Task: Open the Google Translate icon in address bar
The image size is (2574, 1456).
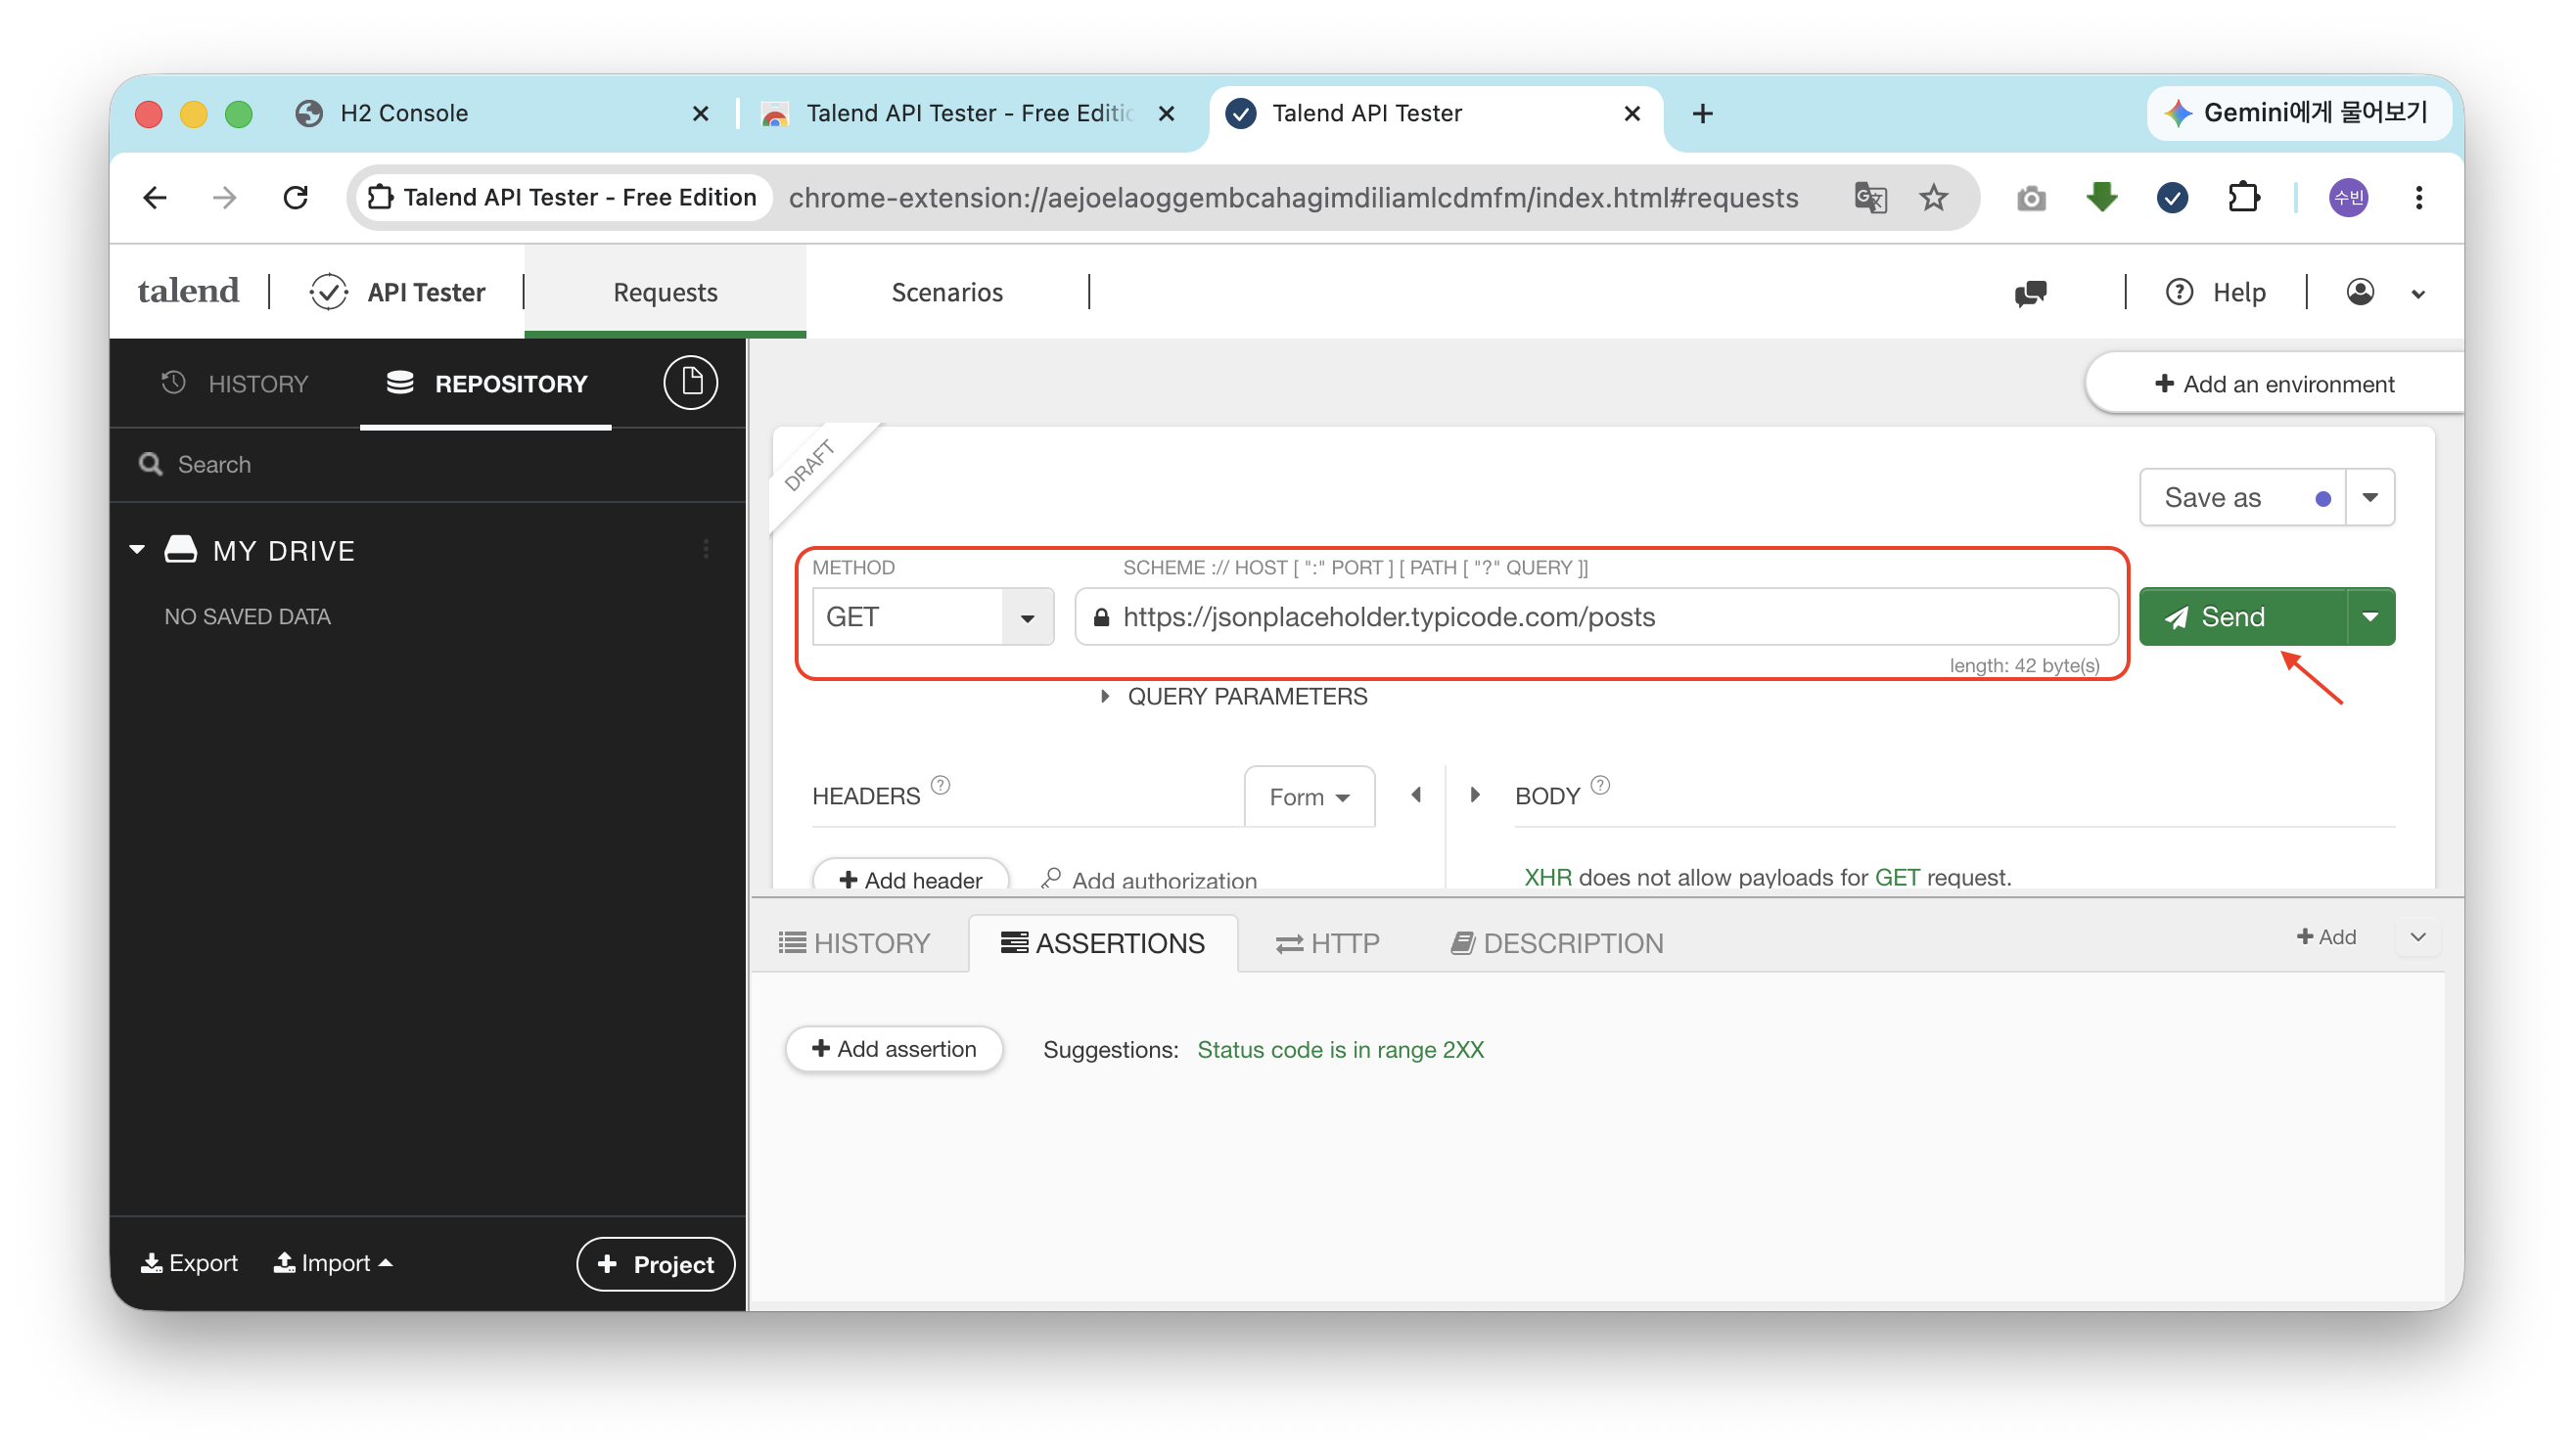Action: click(x=1870, y=198)
